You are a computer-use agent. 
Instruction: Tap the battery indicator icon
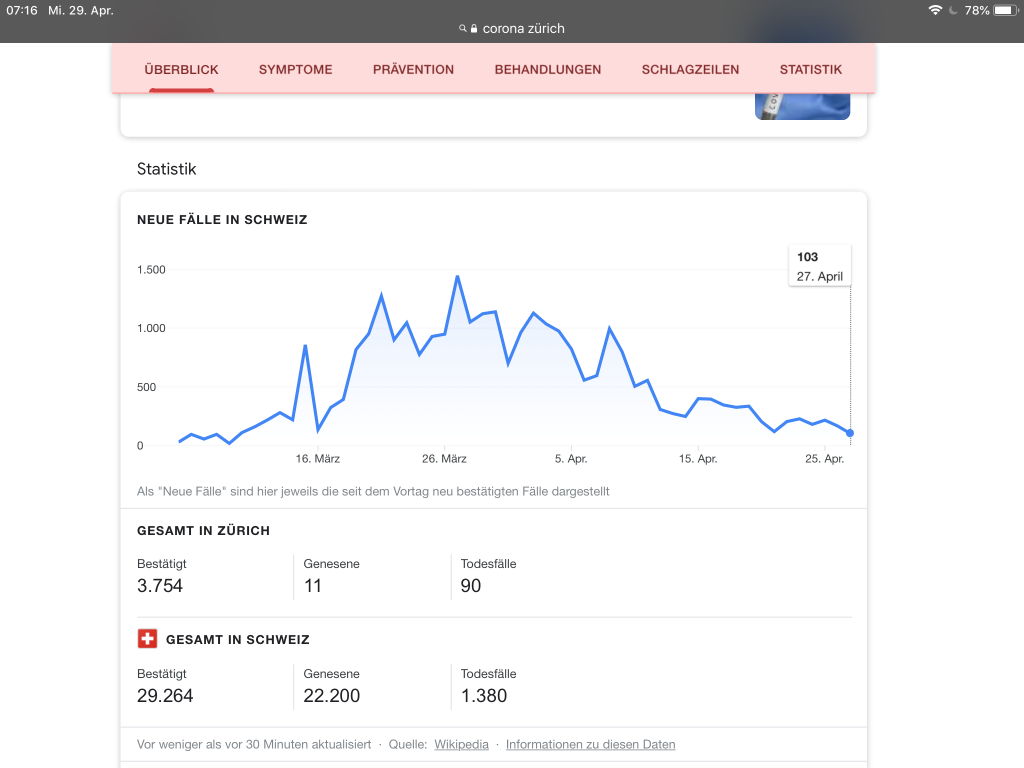click(1006, 10)
